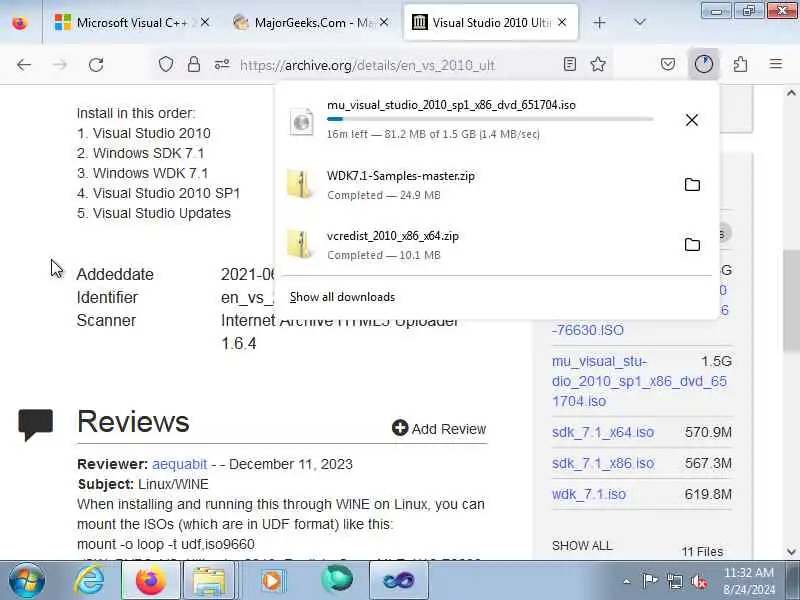800x600 pixels.
Task: Close the MajorGeeks.Com tab
Action: click(x=384, y=22)
